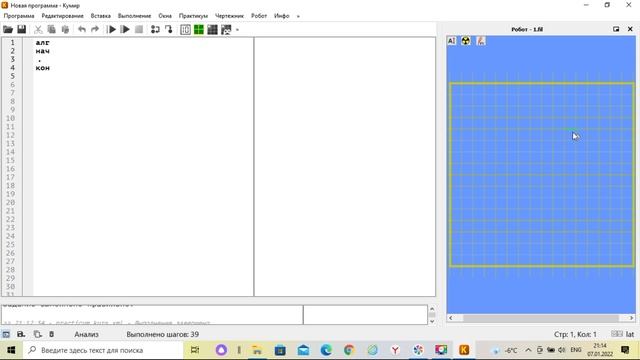Click status bar save output icon
This screenshot has height=360, width=640.
tap(21, 334)
